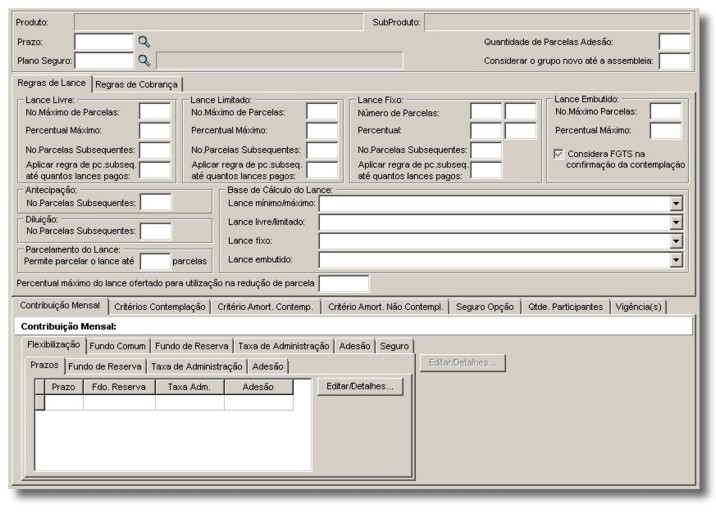The width and height of the screenshot is (716, 530).
Task: Click the Fdo. Reserva column header
Action: [x=119, y=387]
